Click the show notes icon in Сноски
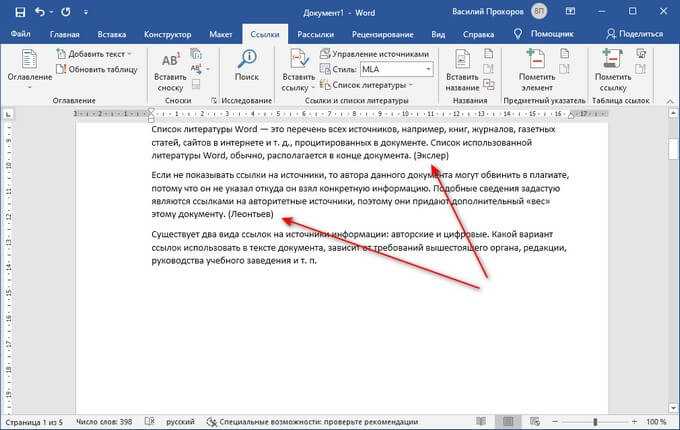This screenshot has height=430, width=680. 196,84
